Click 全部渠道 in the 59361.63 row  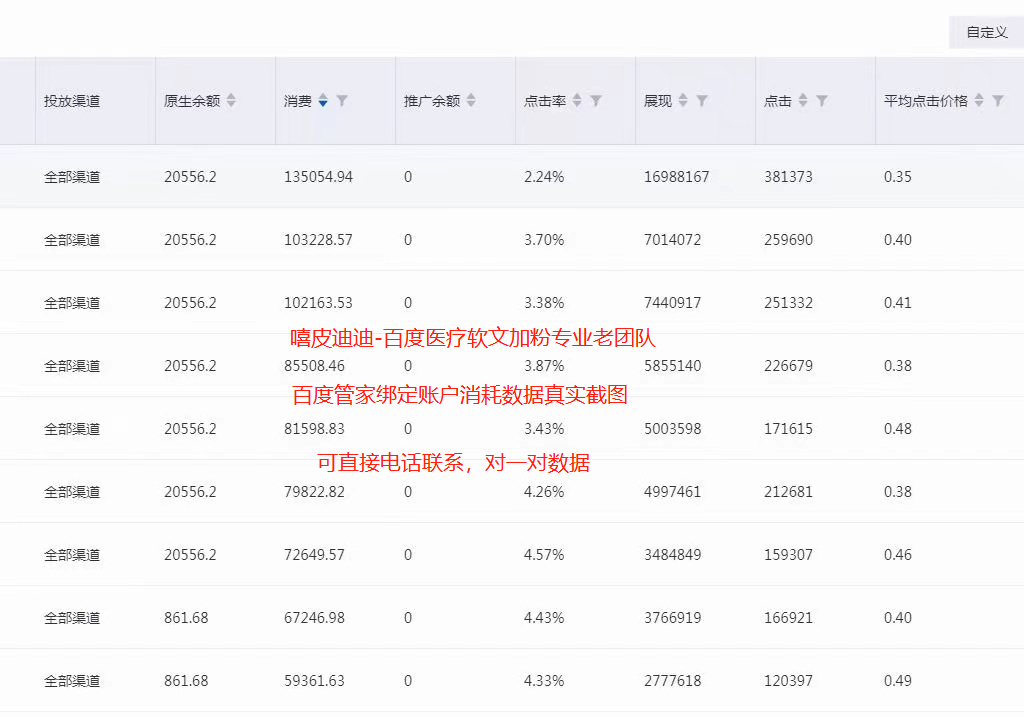coord(72,681)
